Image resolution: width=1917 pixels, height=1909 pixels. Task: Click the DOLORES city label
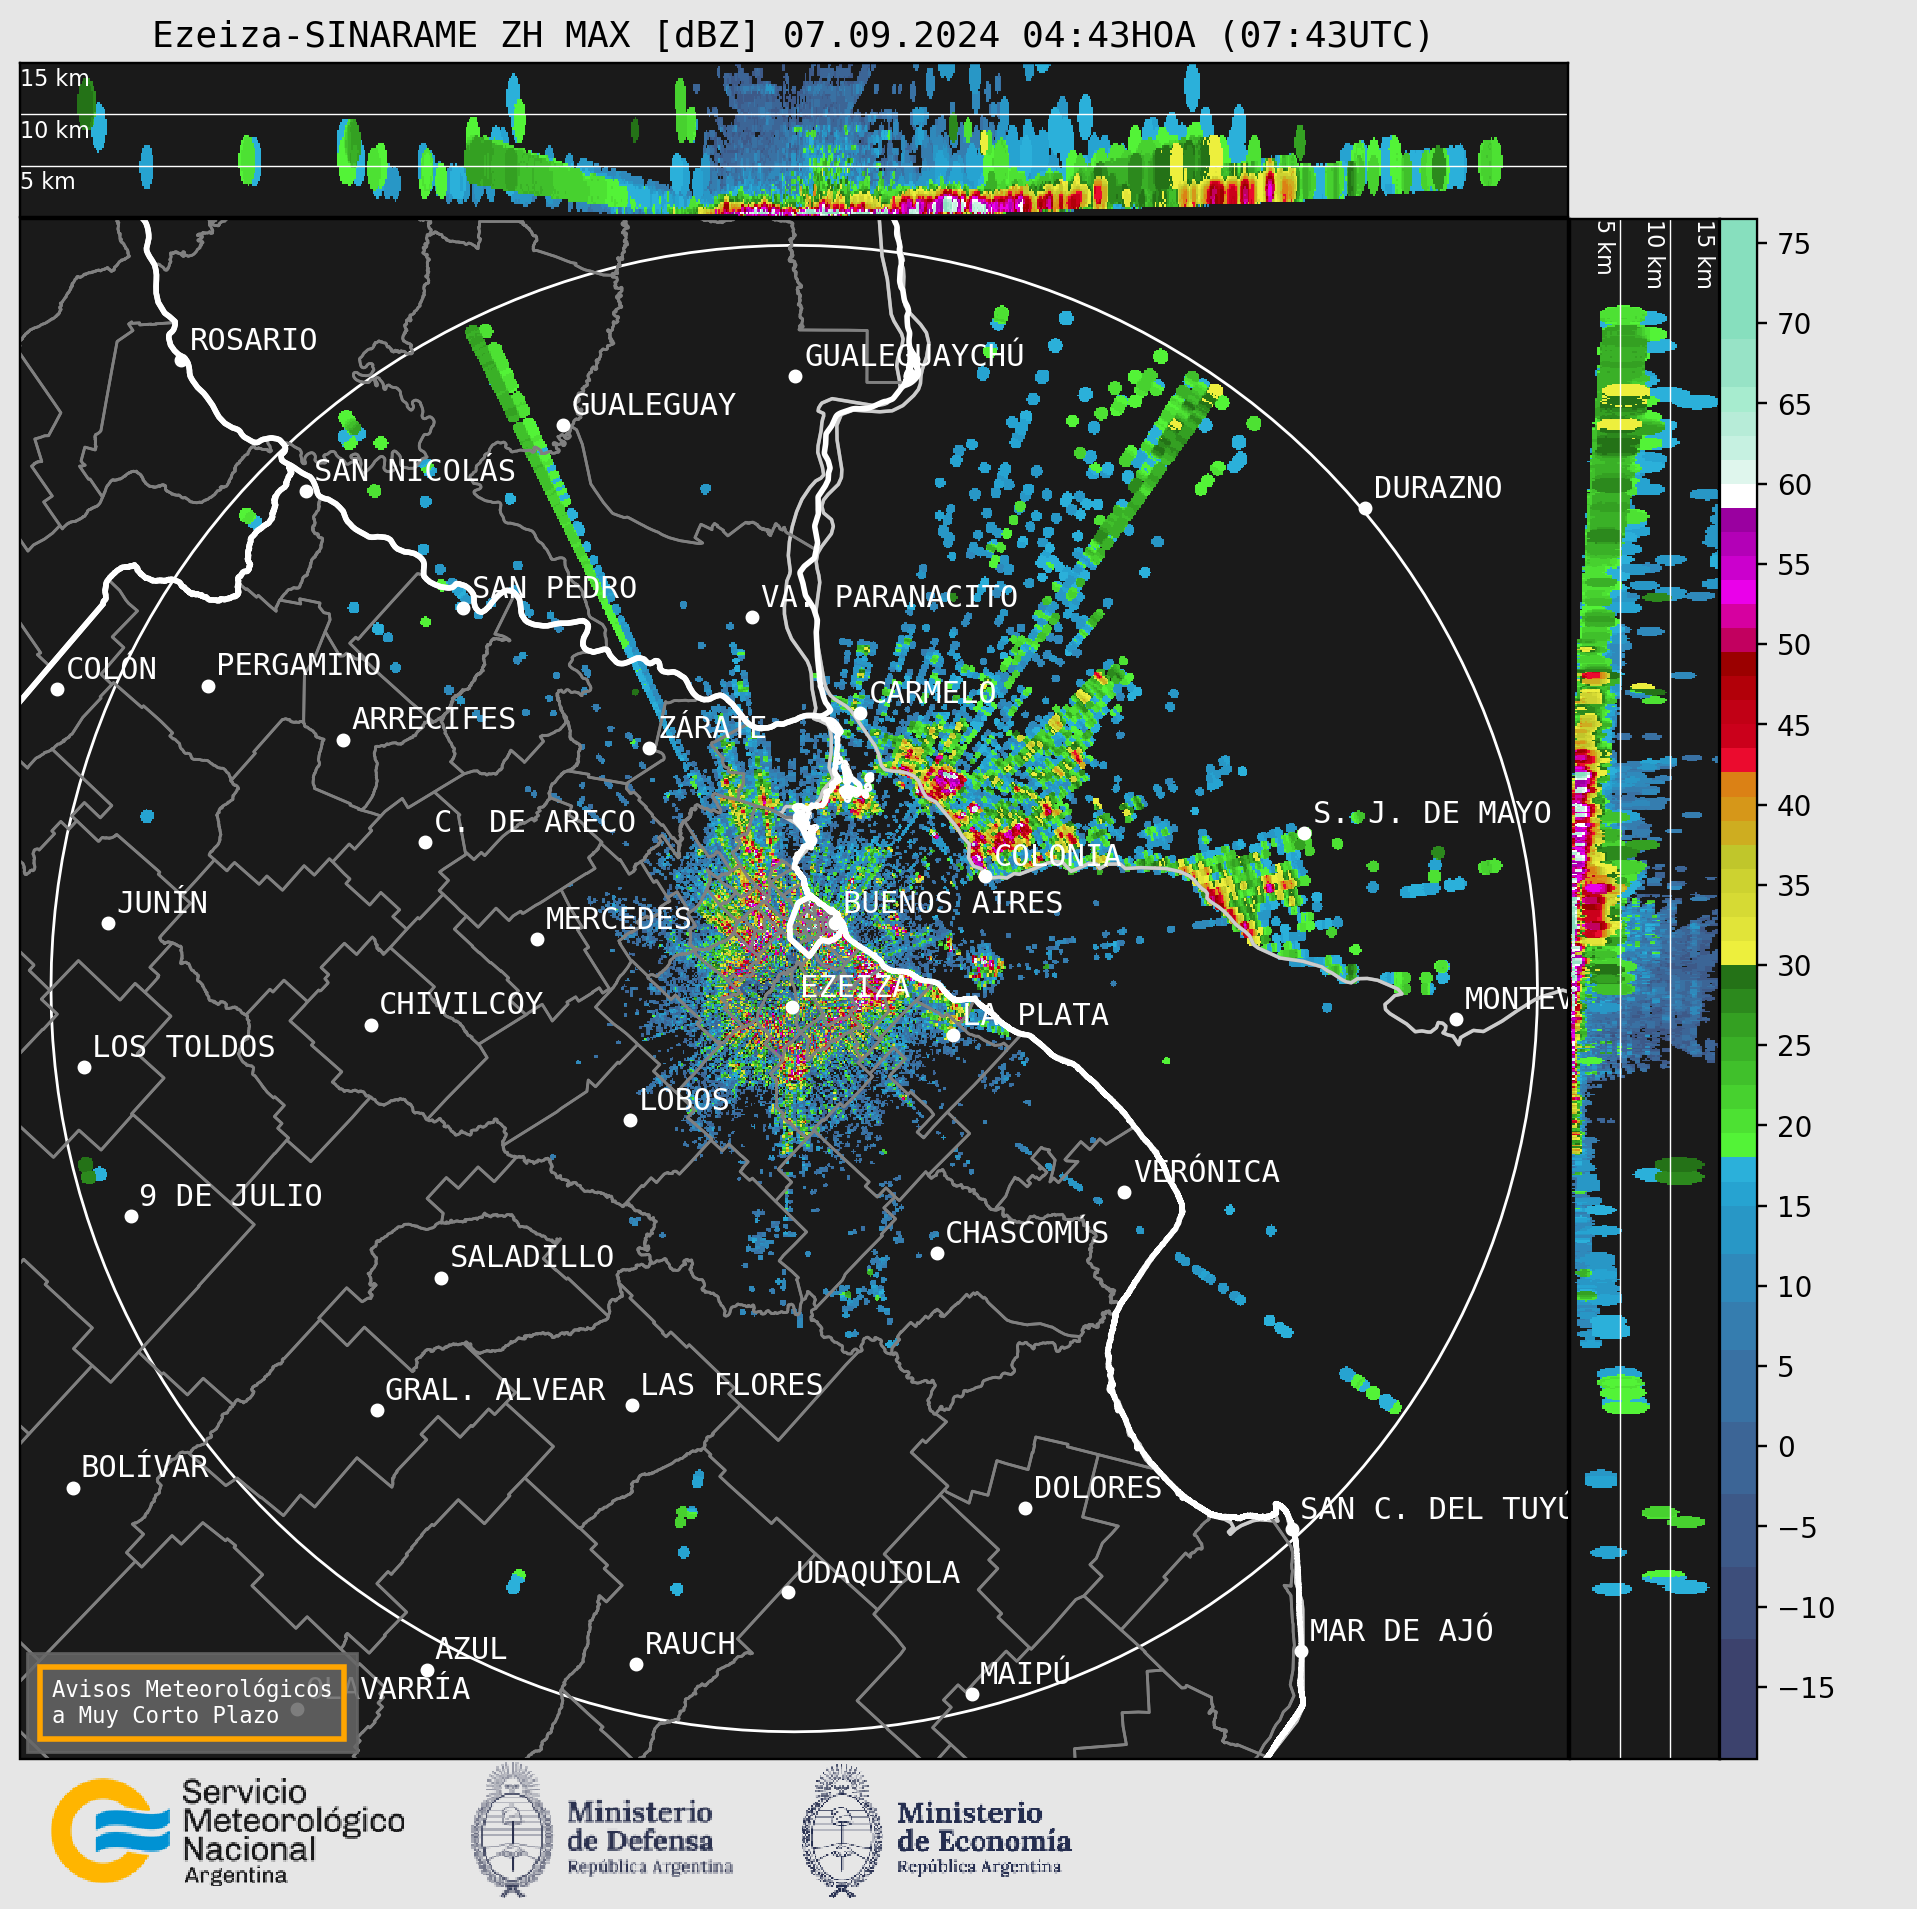point(1097,1488)
